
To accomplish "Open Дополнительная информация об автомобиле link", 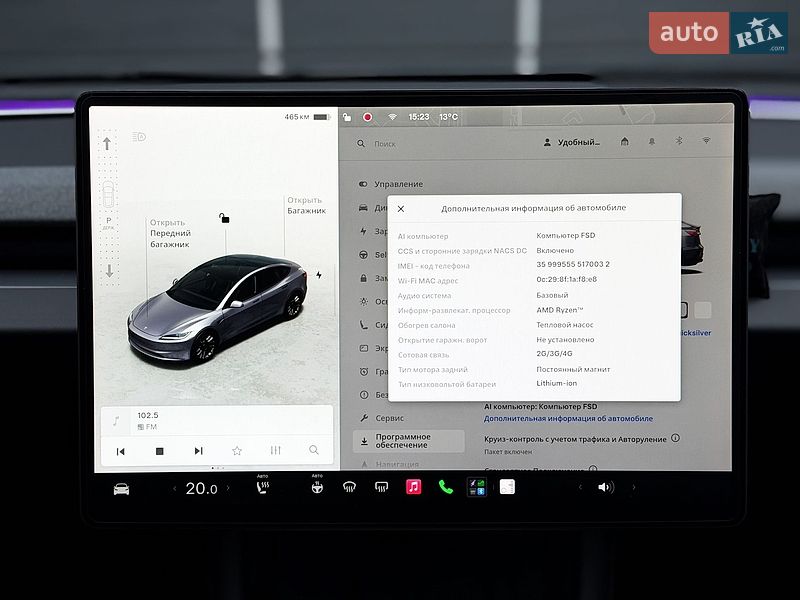I will (x=568, y=418).
